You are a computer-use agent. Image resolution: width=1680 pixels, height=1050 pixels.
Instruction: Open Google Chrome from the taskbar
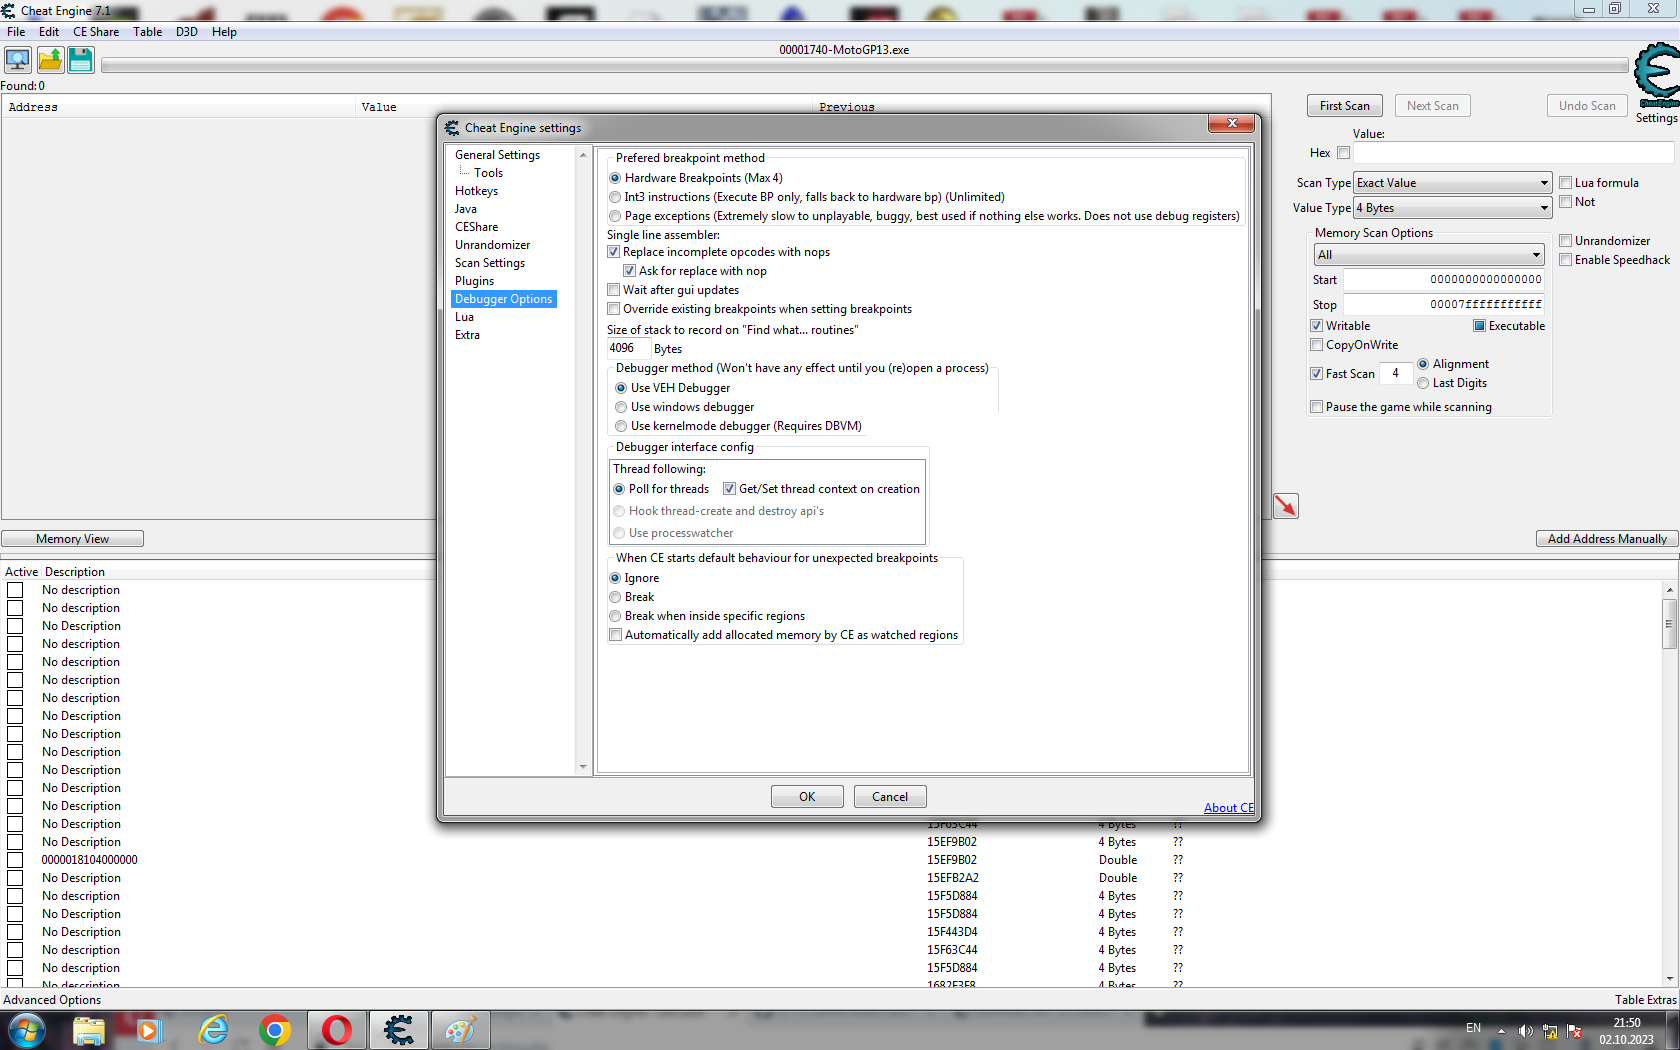[274, 1030]
